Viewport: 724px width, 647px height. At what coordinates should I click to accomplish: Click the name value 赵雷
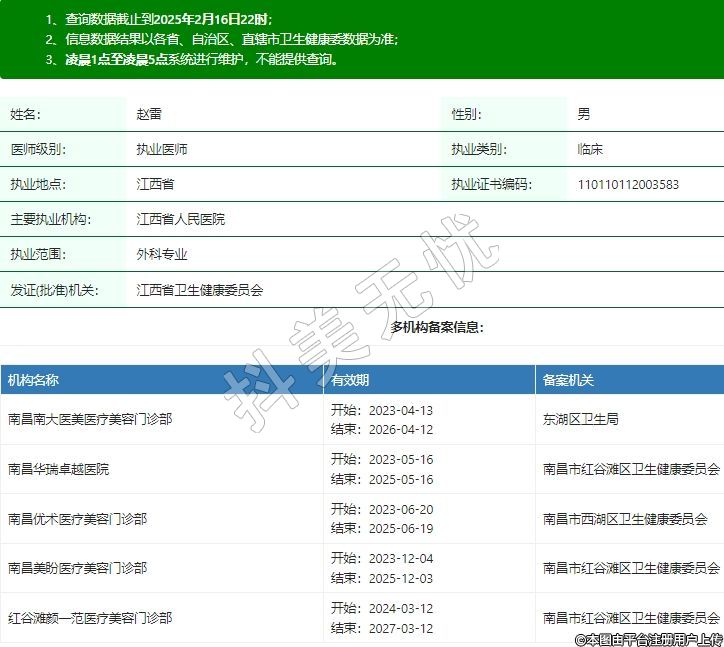coord(149,115)
